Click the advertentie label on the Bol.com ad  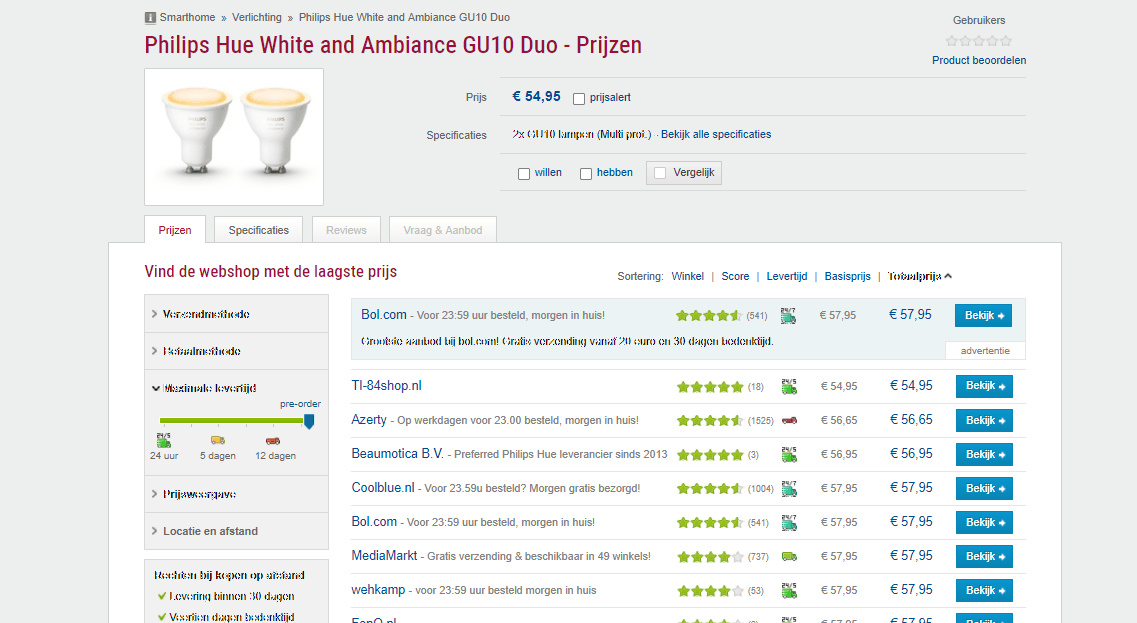pyautogui.click(x=985, y=351)
